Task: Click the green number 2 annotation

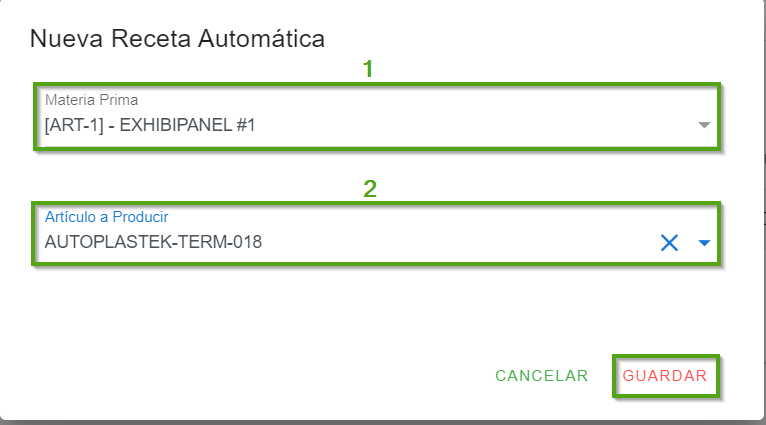Action: pyautogui.click(x=369, y=188)
